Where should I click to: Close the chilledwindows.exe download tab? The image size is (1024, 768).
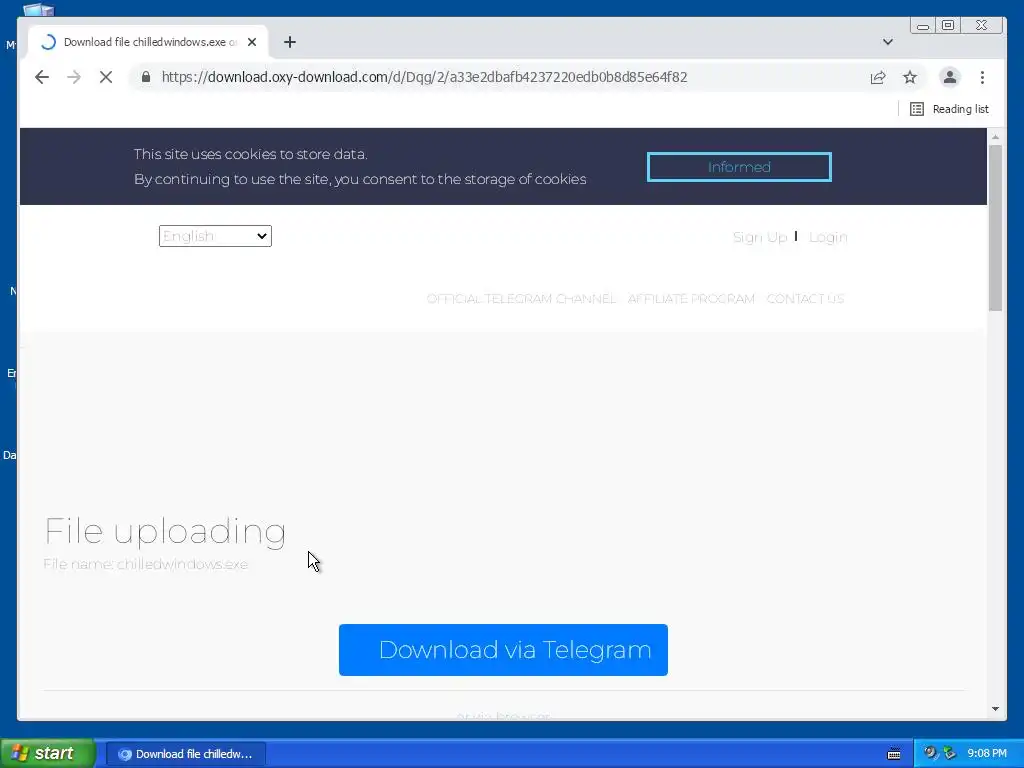point(252,42)
